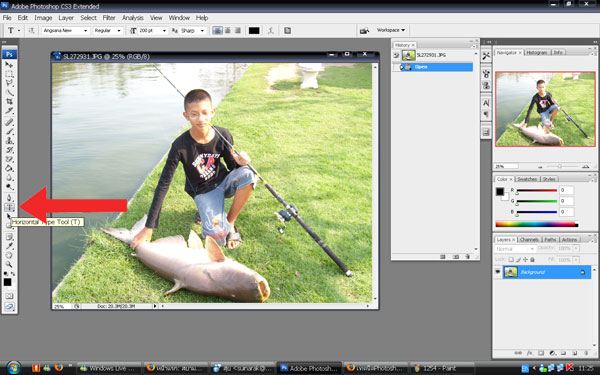This screenshot has height=375, width=600.
Task: Select the Horizontal Type tool
Action: tap(9, 207)
